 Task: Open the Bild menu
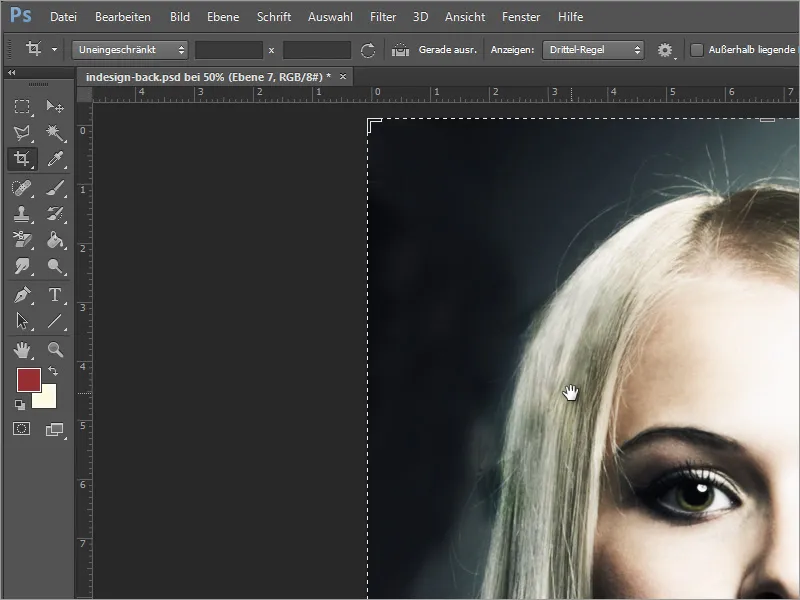[x=180, y=17]
